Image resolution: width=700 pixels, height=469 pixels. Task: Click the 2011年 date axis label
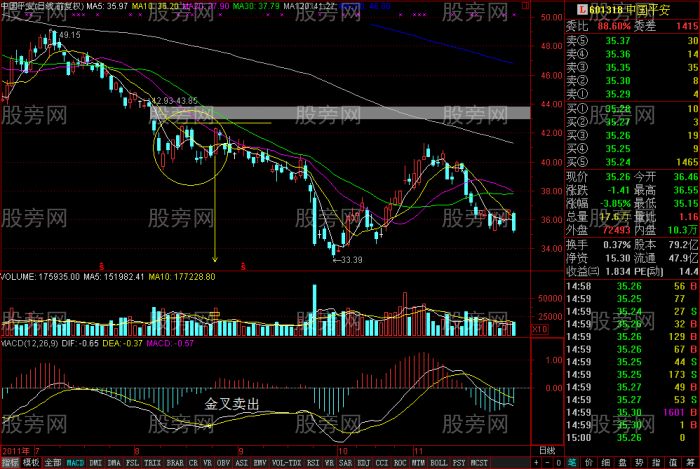(x=17, y=451)
